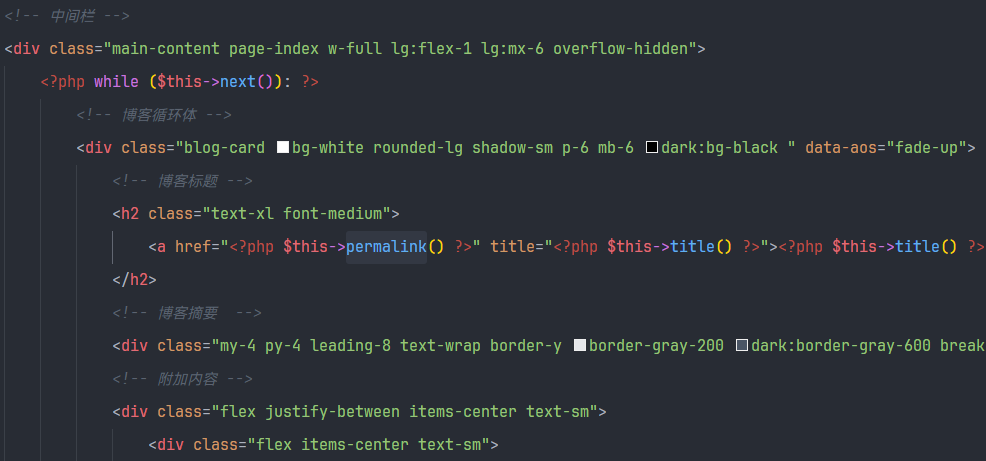Click "justify-between" in the flex div class
986x461 pixels.
tap(333, 411)
